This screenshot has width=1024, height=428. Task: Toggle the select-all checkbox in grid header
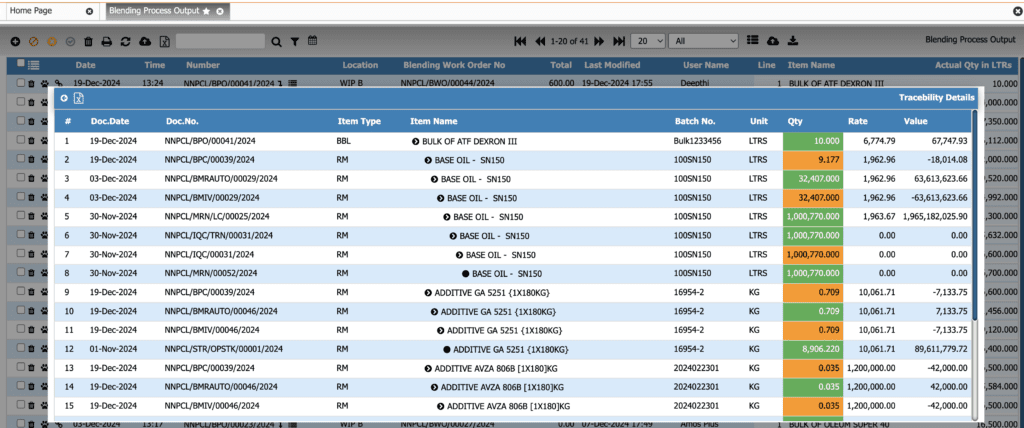pos(19,64)
